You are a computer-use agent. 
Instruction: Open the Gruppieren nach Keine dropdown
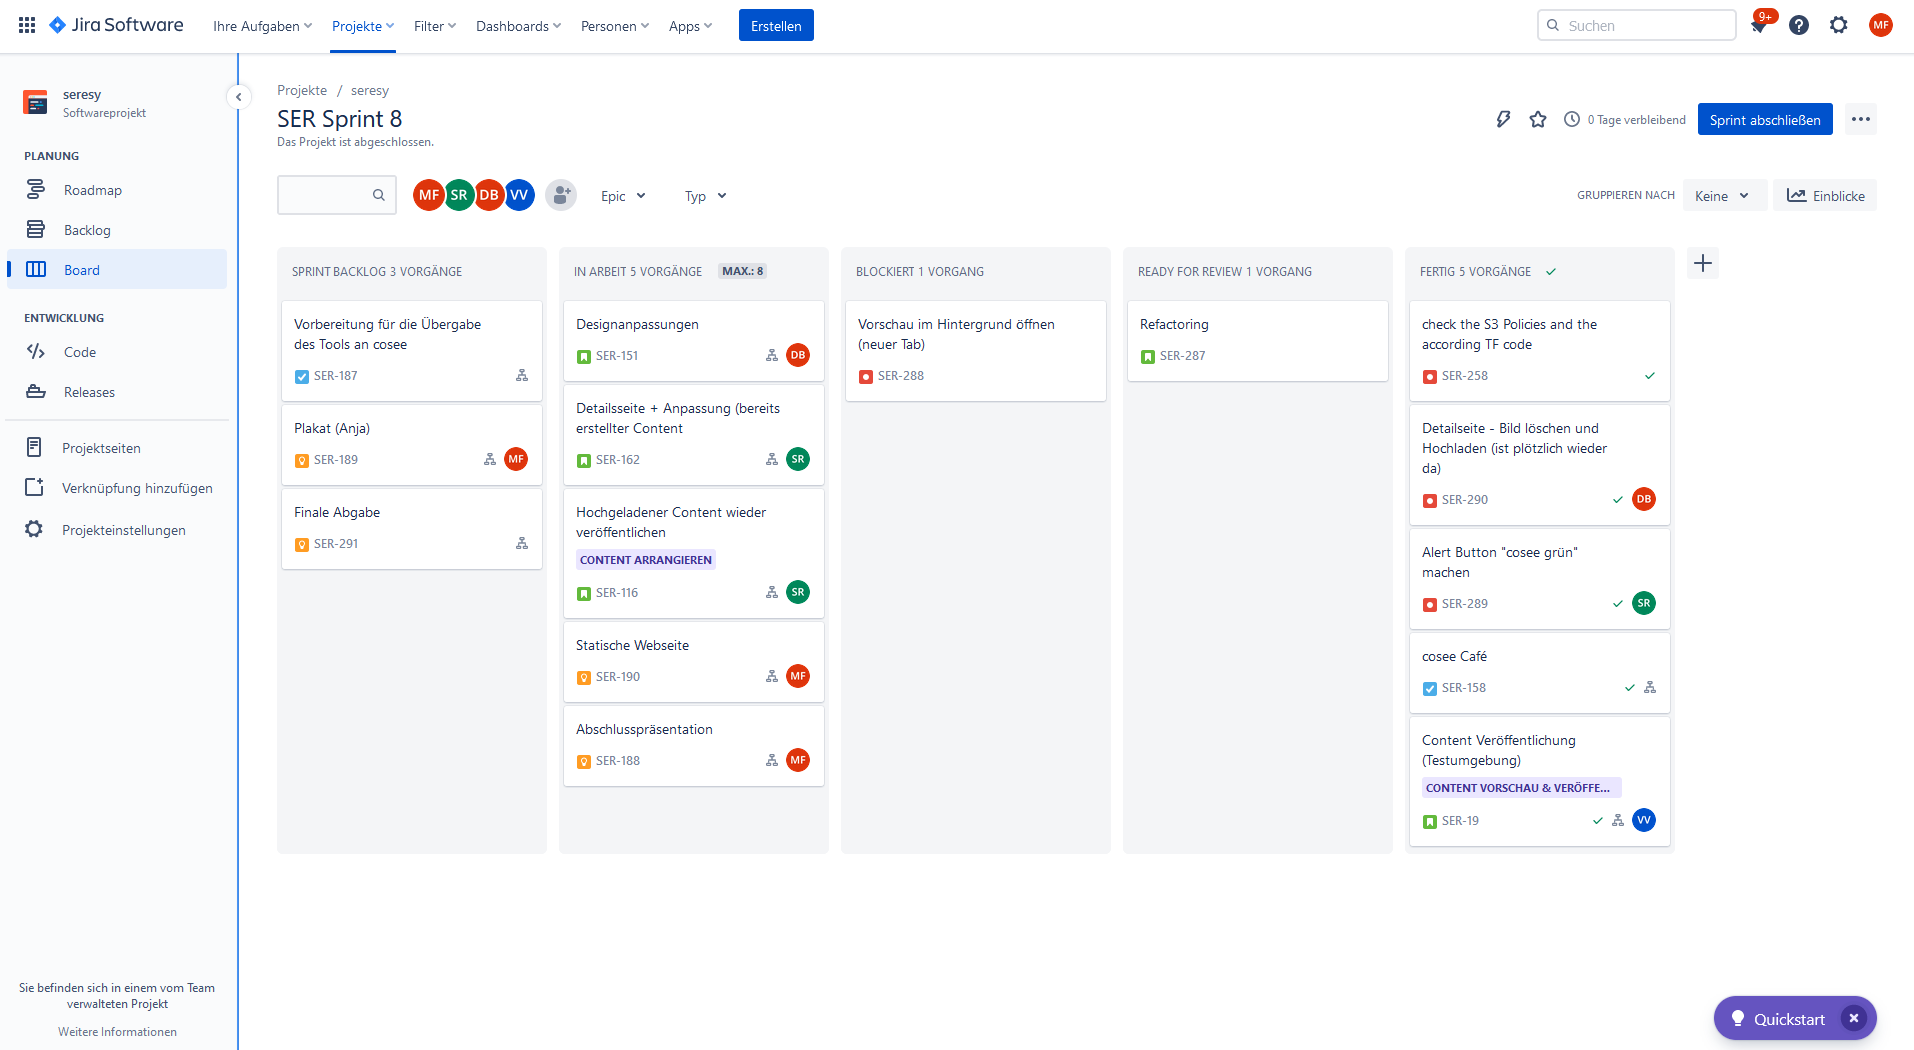[x=1722, y=196]
